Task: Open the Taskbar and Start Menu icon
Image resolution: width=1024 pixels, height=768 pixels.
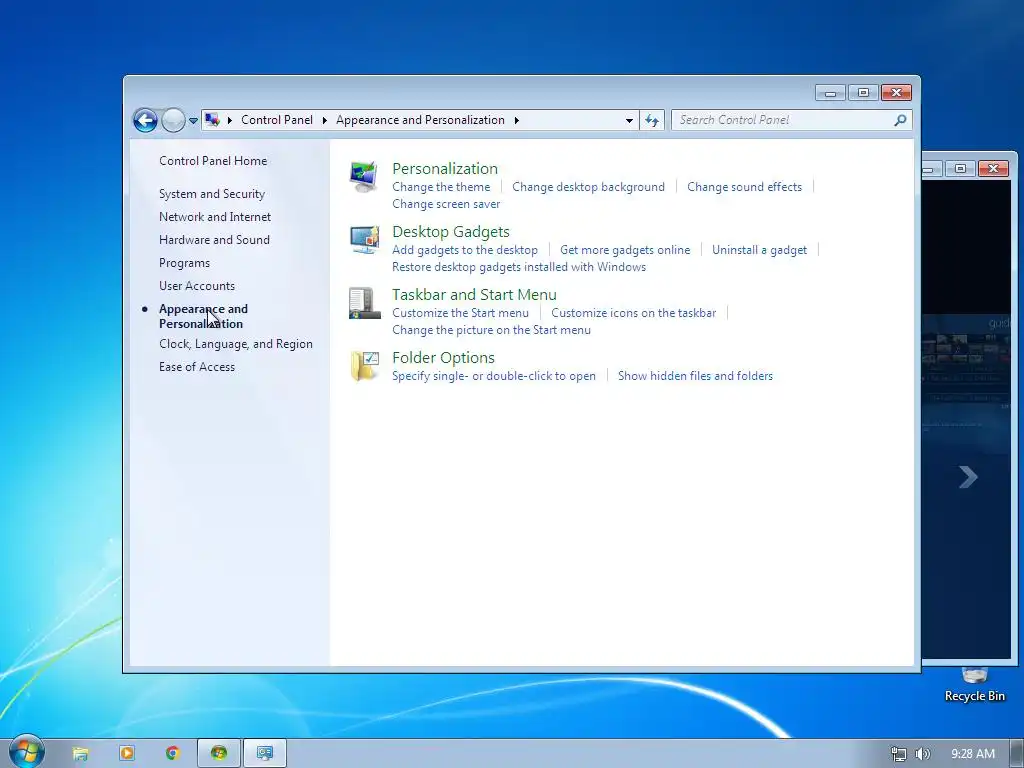Action: pyautogui.click(x=364, y=303)
